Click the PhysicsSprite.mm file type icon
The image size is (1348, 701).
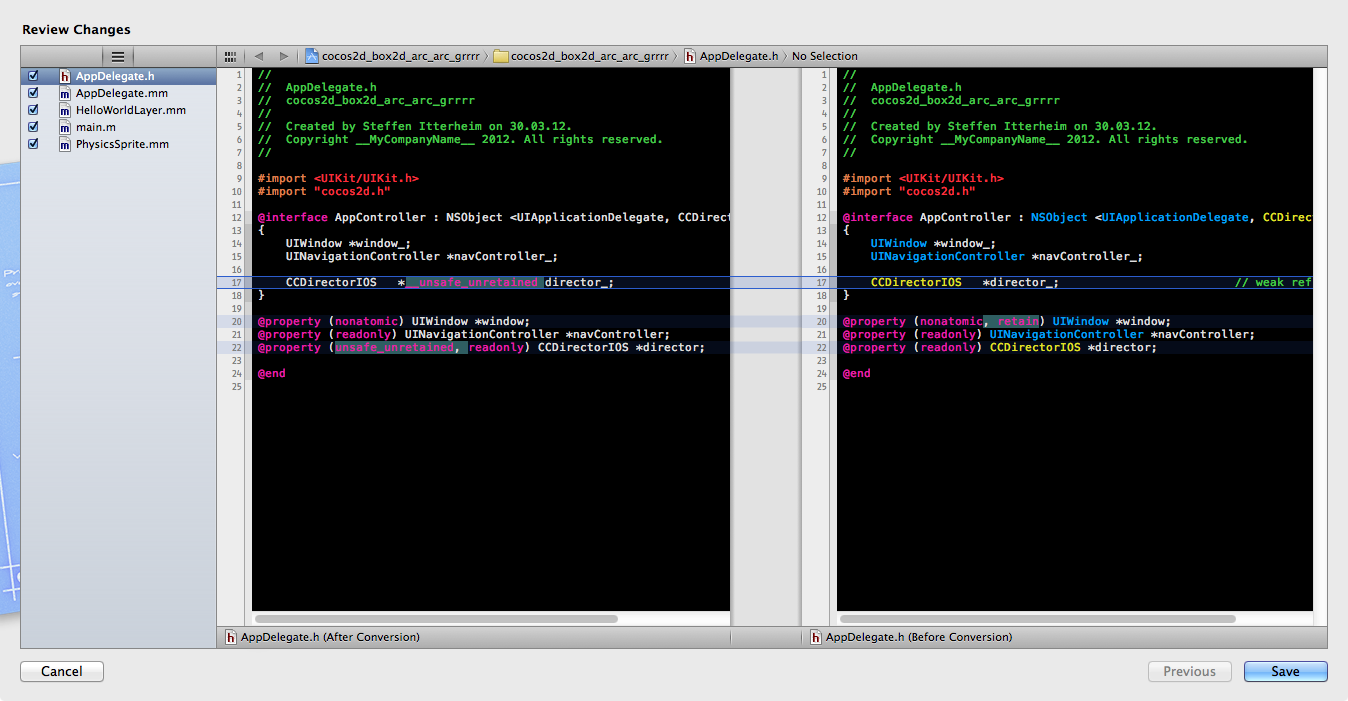[x=65, y=144]
